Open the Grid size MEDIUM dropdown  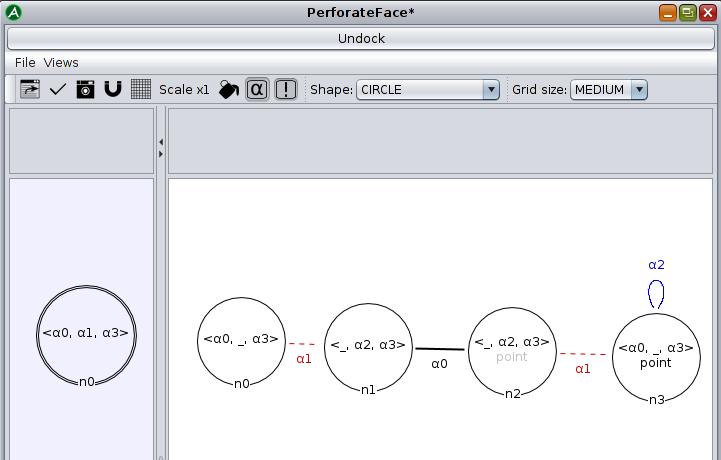609,90
